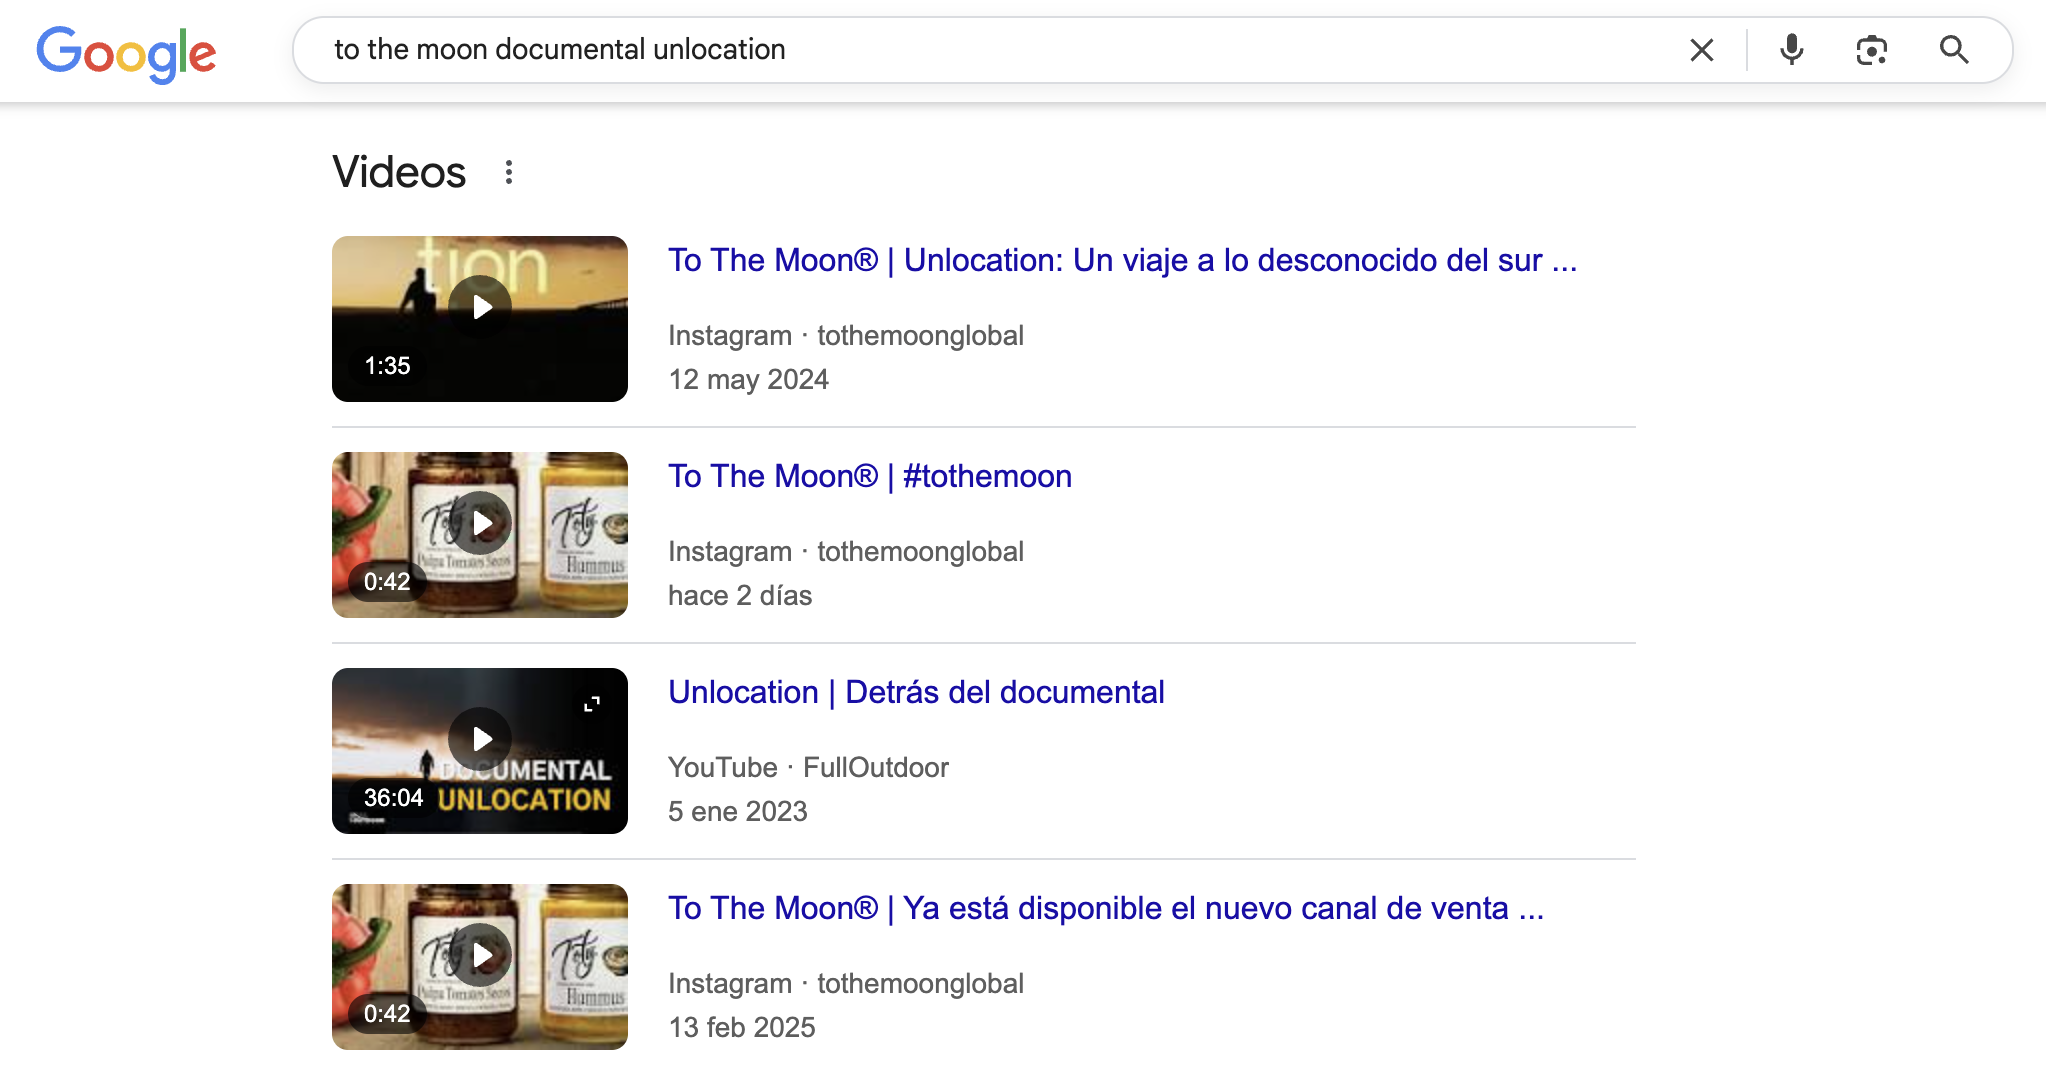2046x1090 pixels.
Task: Click the Google logo
Action: (x=126, y=52)
